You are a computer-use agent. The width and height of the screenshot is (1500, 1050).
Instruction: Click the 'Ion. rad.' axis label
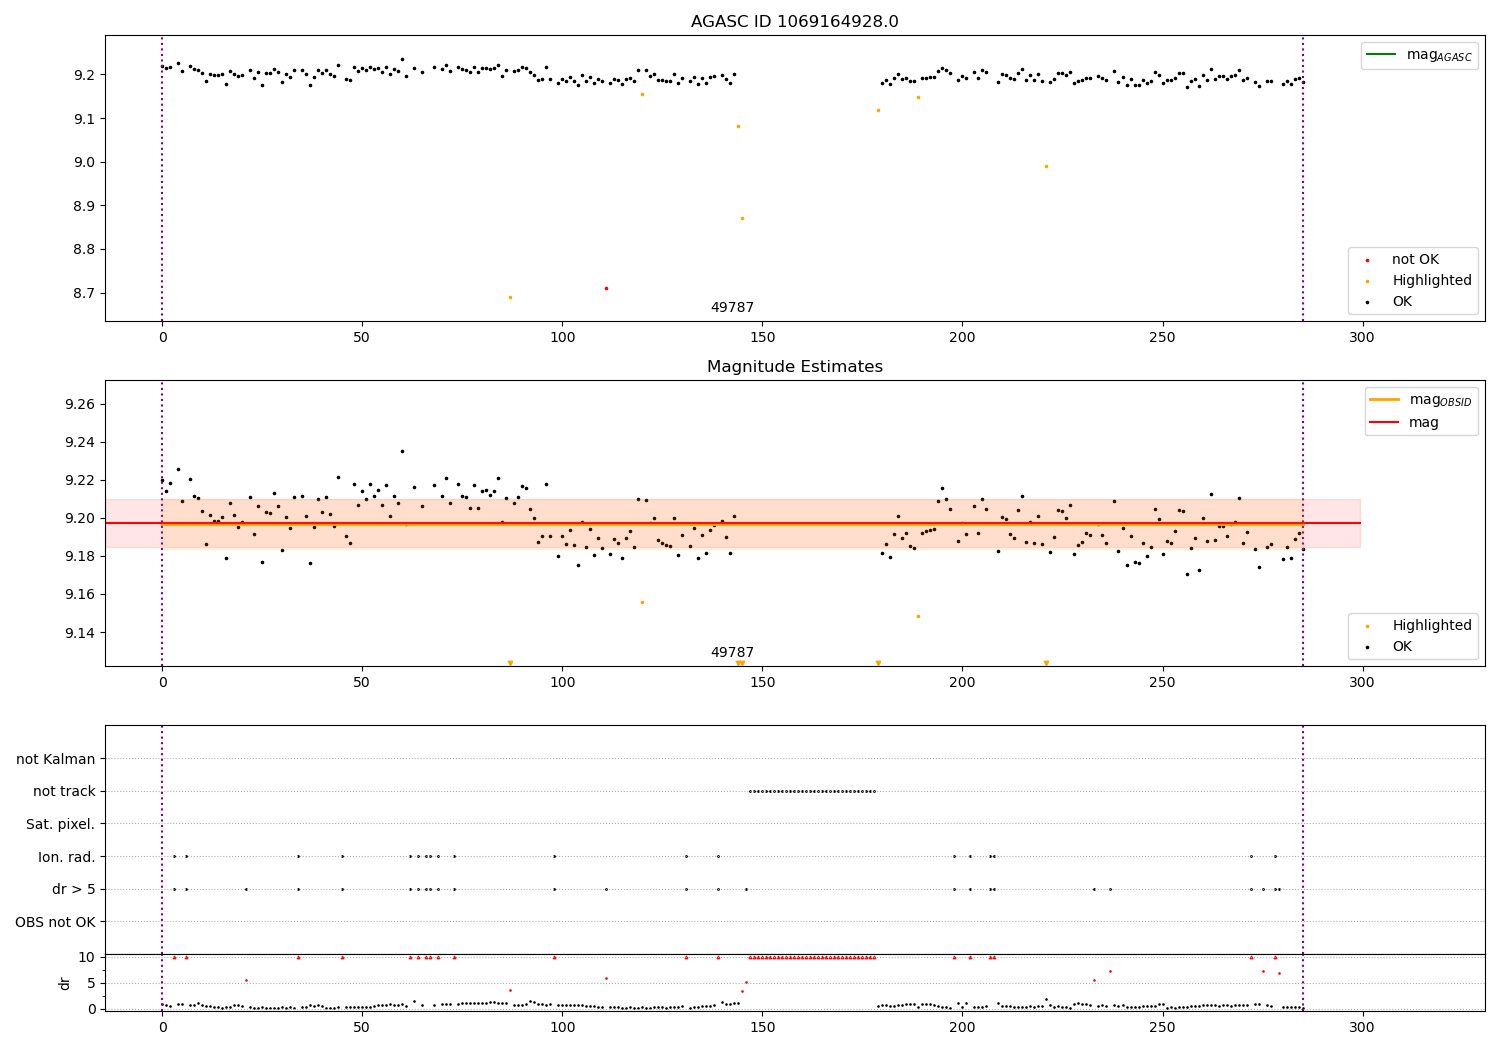coord(67,857)
